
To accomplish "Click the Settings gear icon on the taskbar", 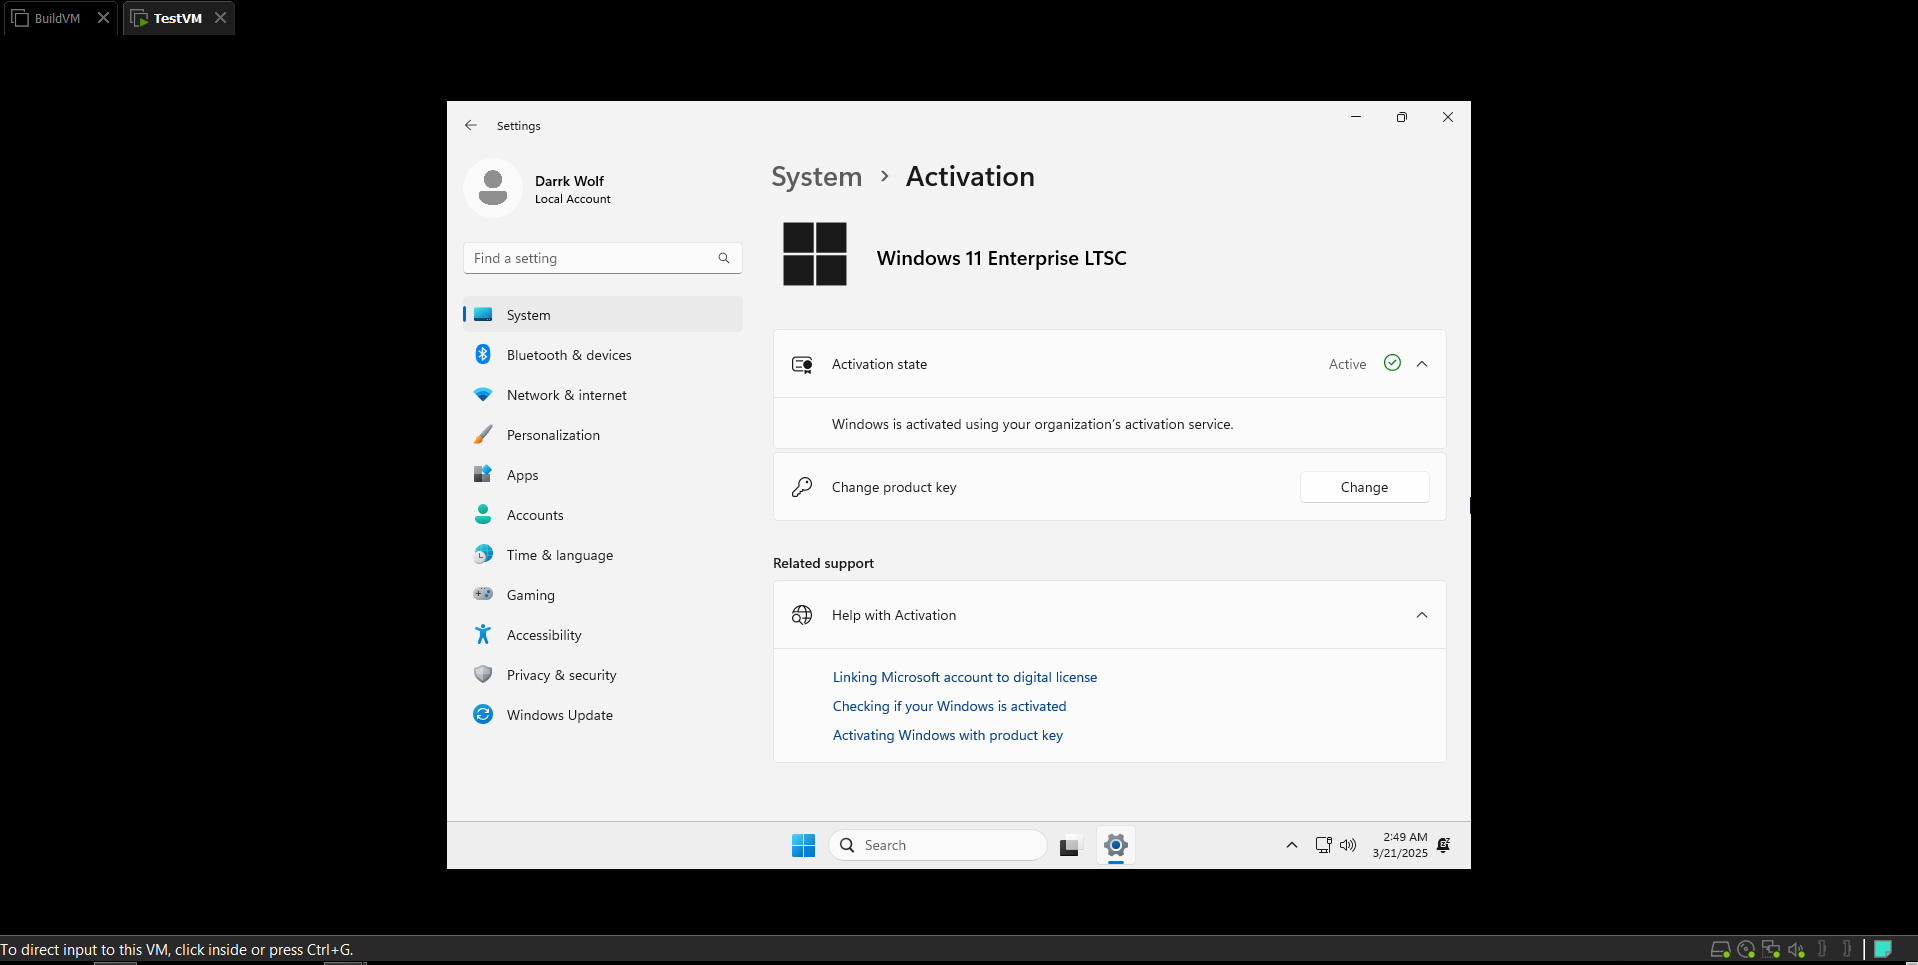I will (1115, 845).
